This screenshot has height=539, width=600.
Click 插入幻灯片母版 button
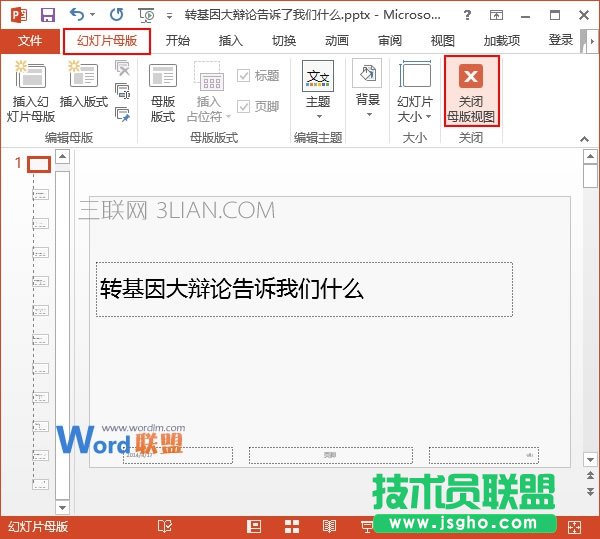(31, 91)
